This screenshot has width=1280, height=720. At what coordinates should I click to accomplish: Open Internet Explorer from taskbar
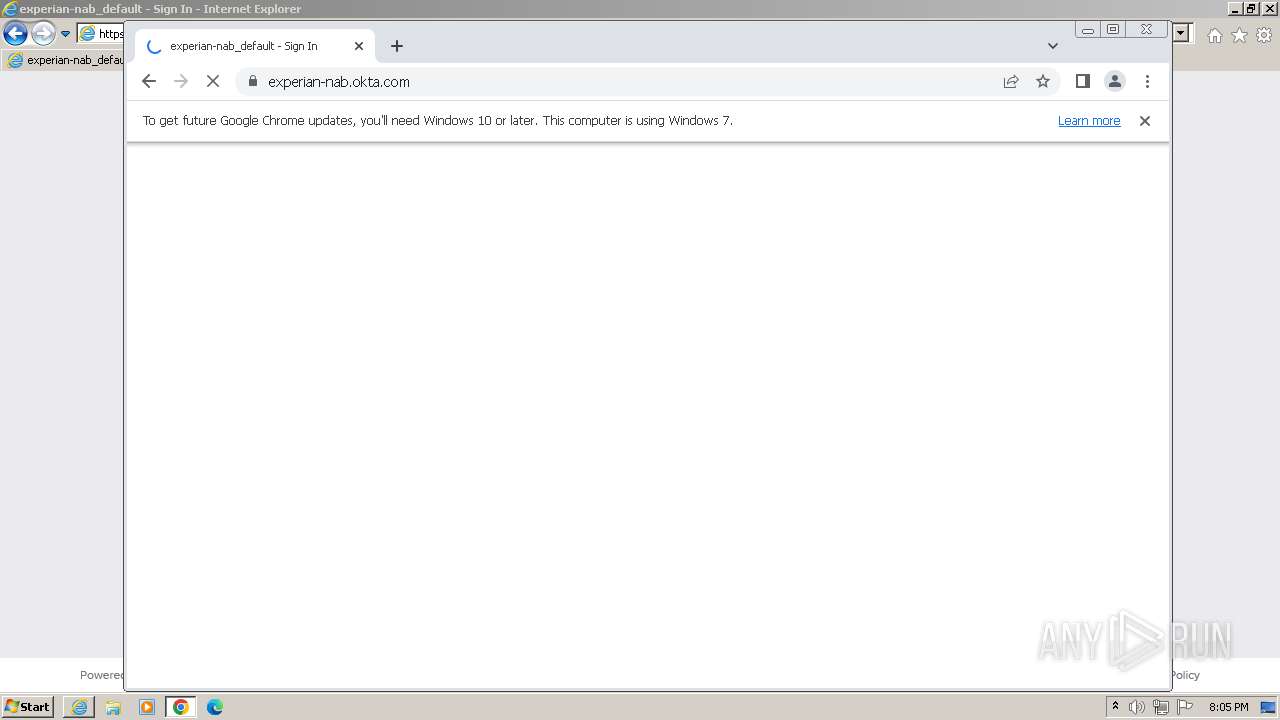click(79, 707)
